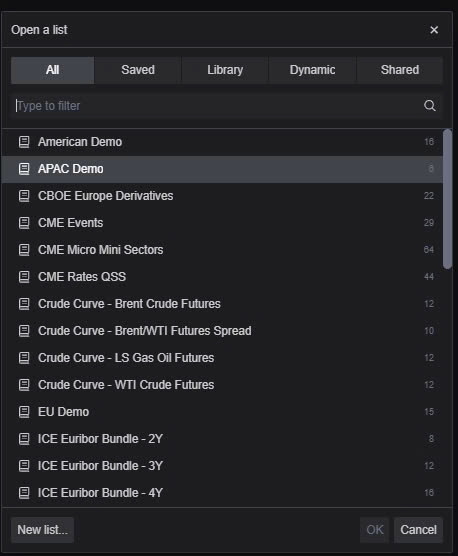Cancel the Open a list dialog
The image size is (458, 556).
pos(418,530)
